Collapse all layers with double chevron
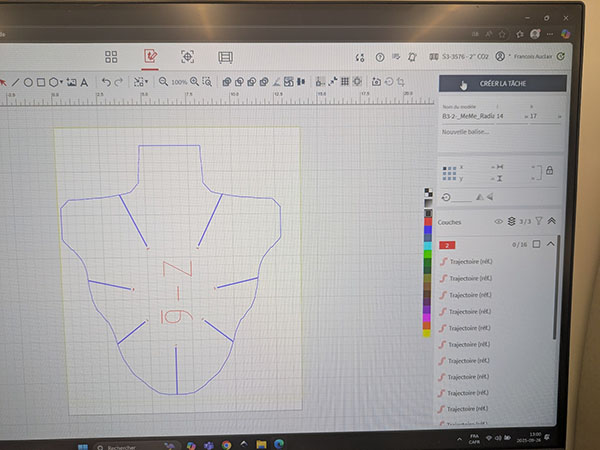This screenshot has width=600, height=450. pyautogui.click(x=550, y=222)
